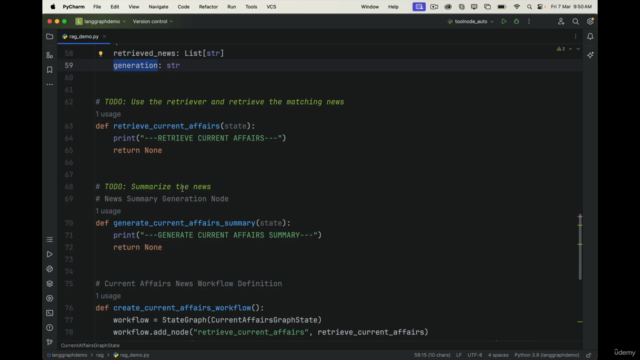
Task: Go to next highlighted problem arrow
Action: click(x=578, y=49)
